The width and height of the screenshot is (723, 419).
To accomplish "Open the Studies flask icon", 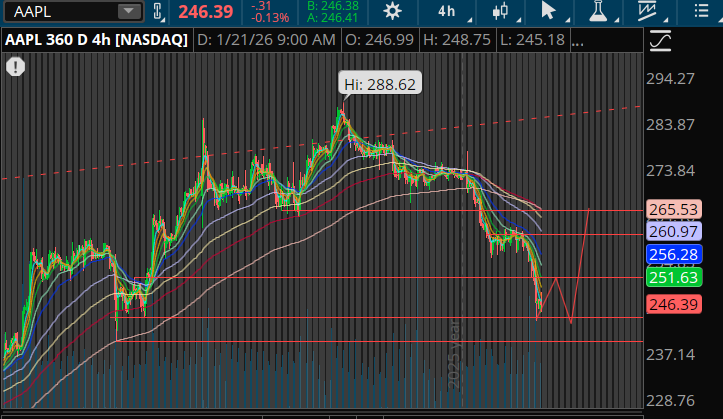I will 598,11.
